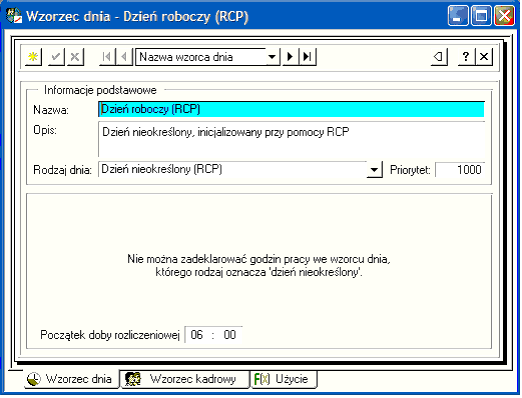Viewport: 522px width, 398px height.
Task: Click the 'Opis' description text area
Action: (291, 139)
